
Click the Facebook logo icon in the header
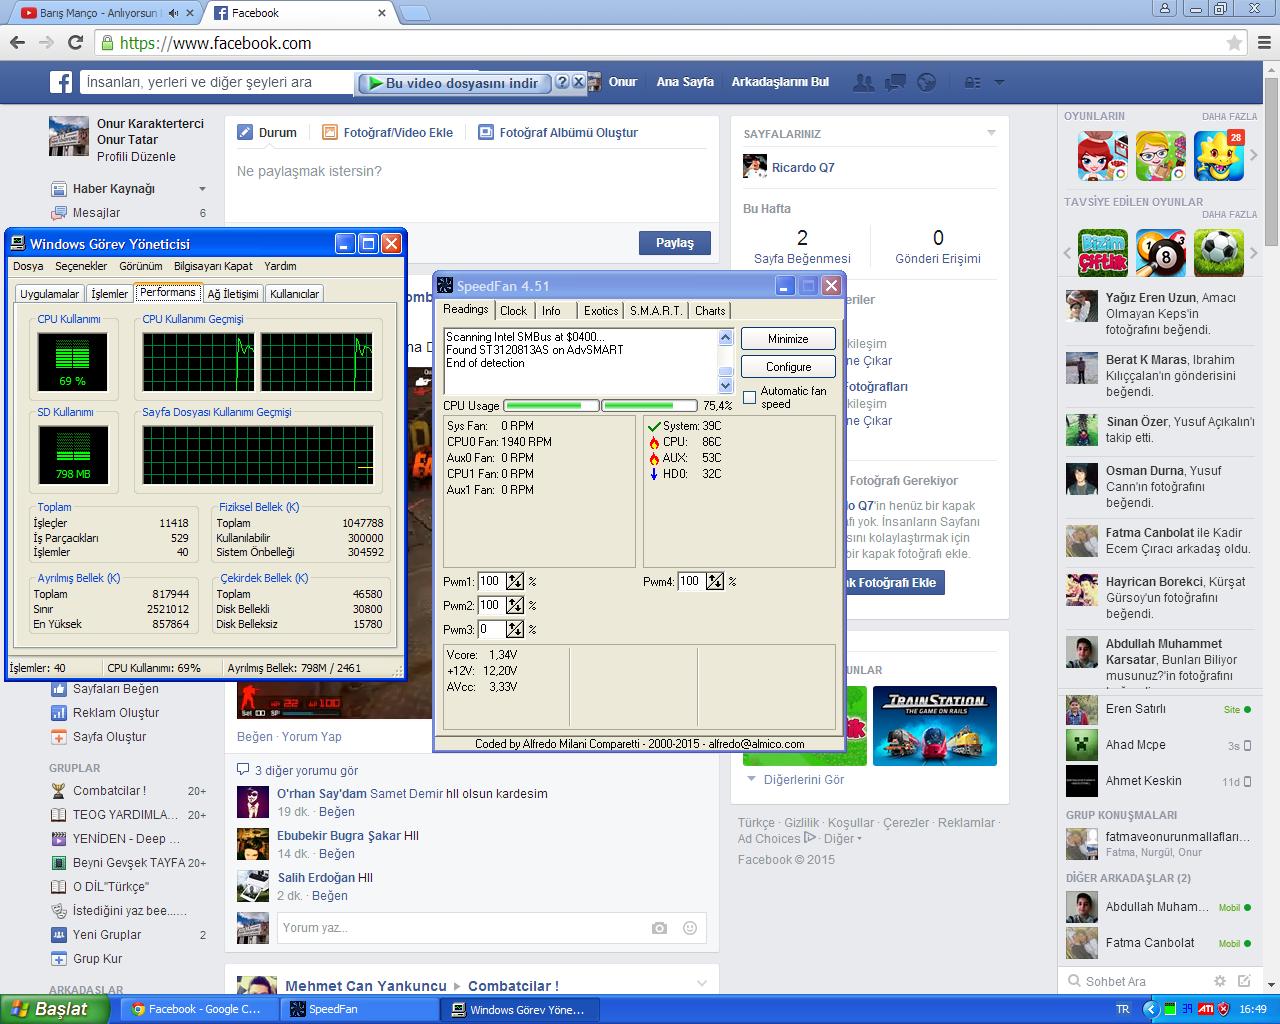click(x=61, y=82)
